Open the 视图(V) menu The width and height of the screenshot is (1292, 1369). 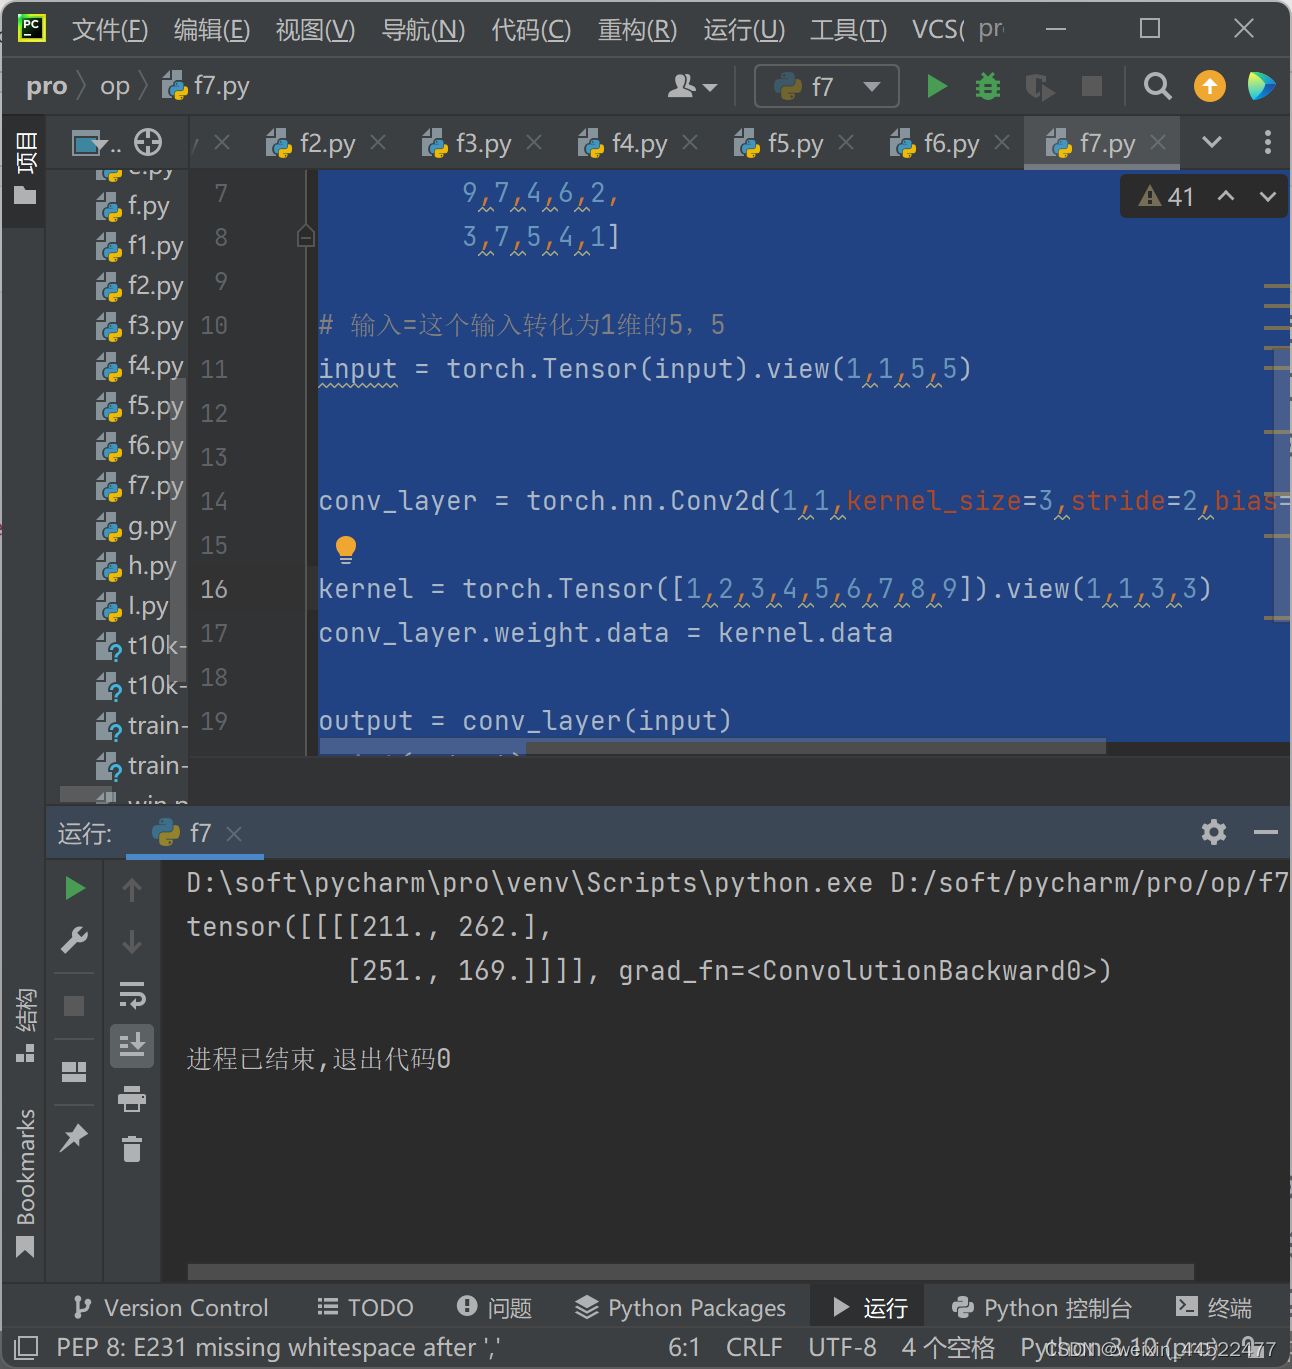click(316, 30)
